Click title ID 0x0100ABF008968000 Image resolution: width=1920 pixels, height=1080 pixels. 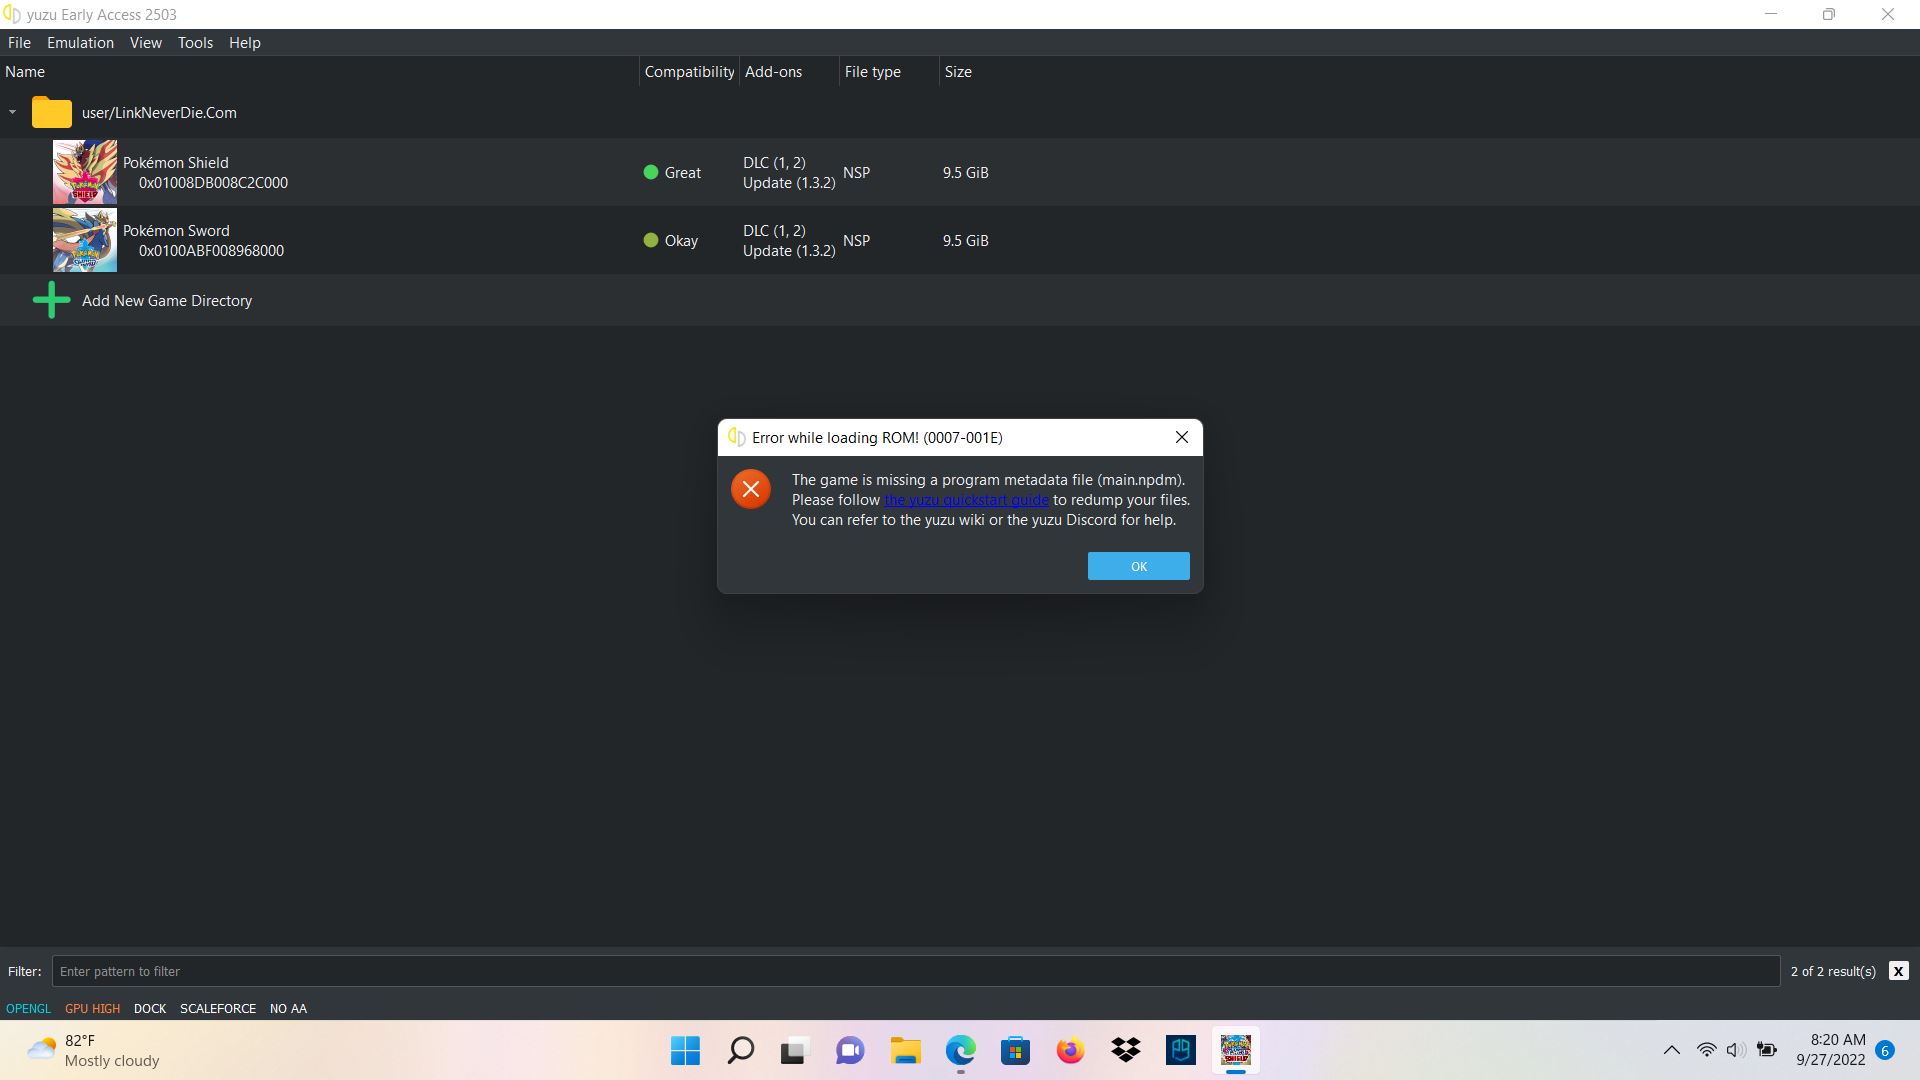coord(211,251)
